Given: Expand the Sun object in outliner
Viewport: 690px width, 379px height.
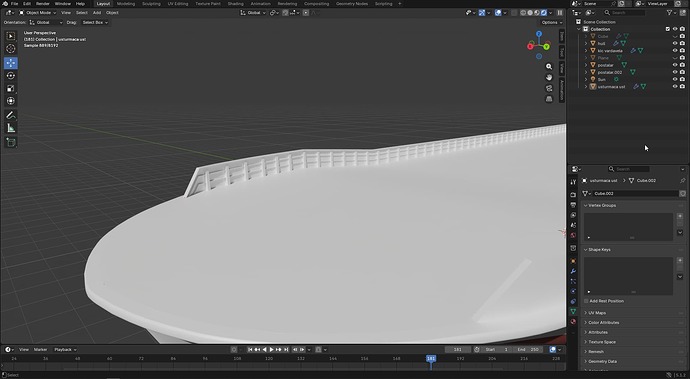Looking at the screenshot, I should click(x=586, y=80).
